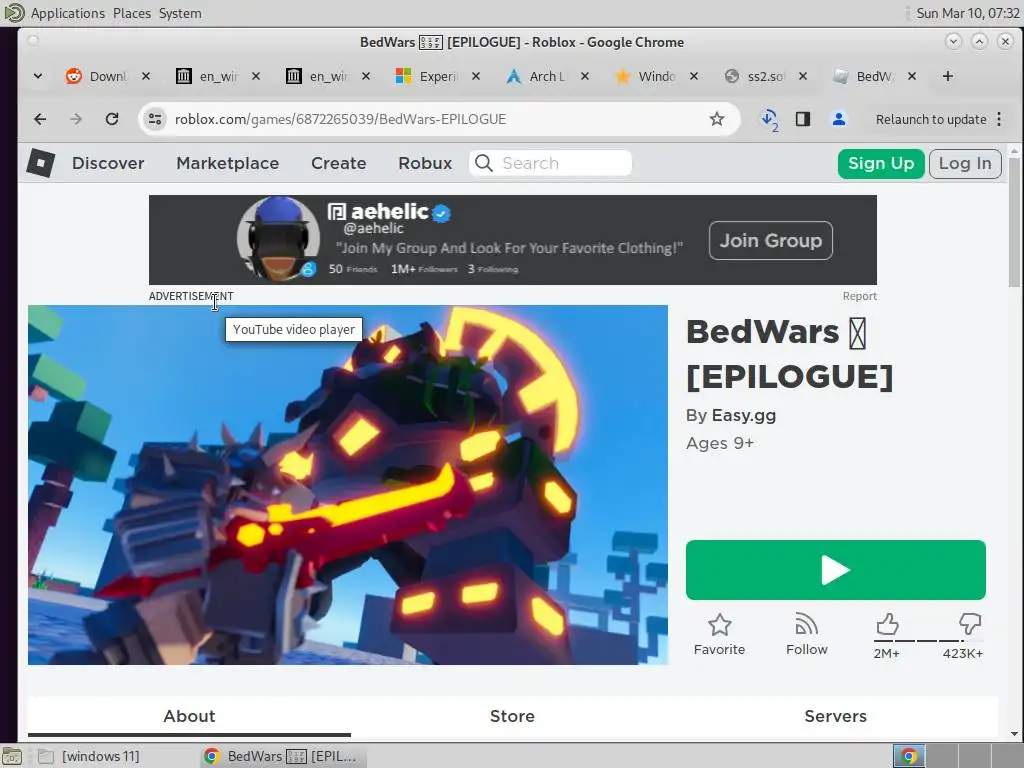The width and height of the screenshot is (1024, 768).
Task: Toggle the Chrome side panel icon
Action: [803, 119]
